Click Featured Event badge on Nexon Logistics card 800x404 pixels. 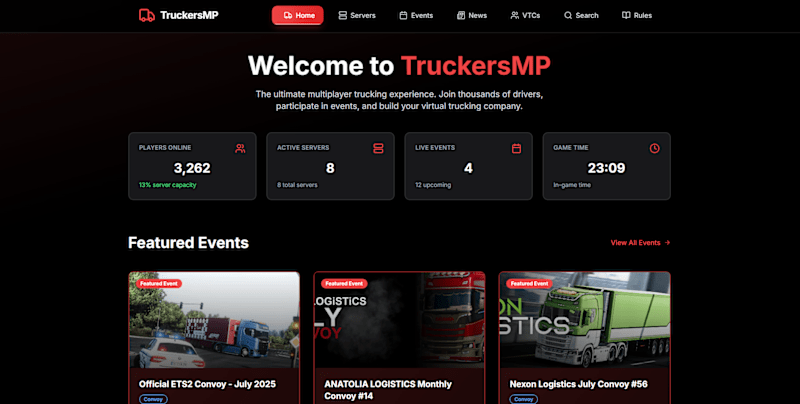(x=529, y=283)
